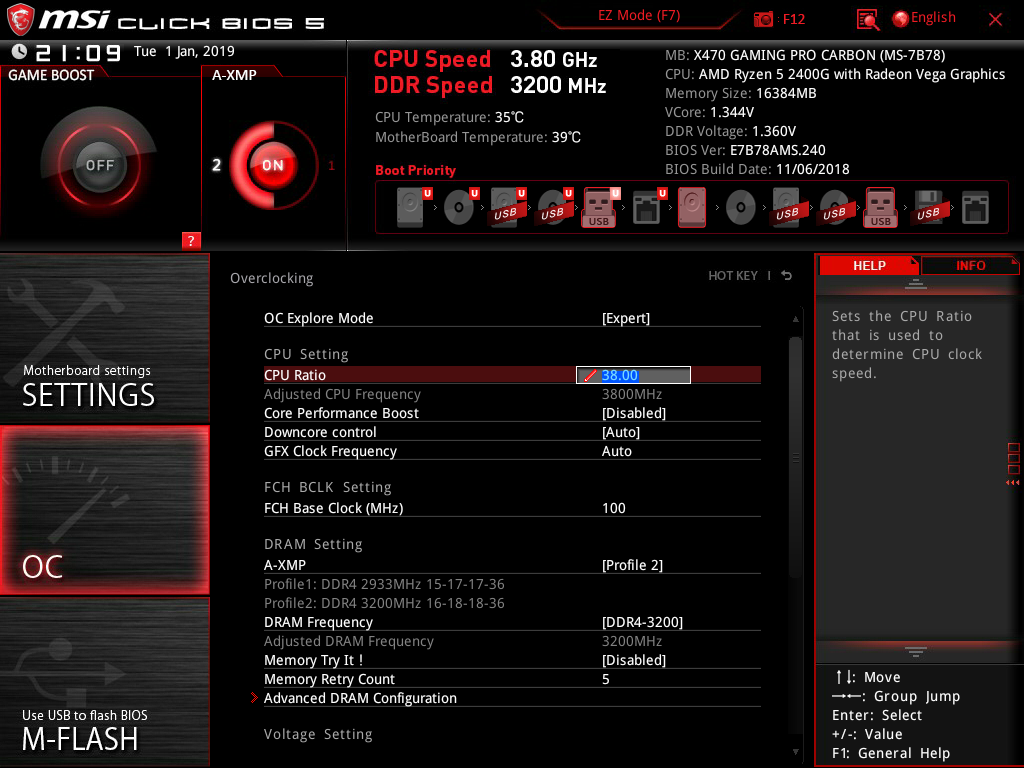Open the M-FLASH BIOS flashing section
Screen dimensions: 1024x768
[104, 682]
